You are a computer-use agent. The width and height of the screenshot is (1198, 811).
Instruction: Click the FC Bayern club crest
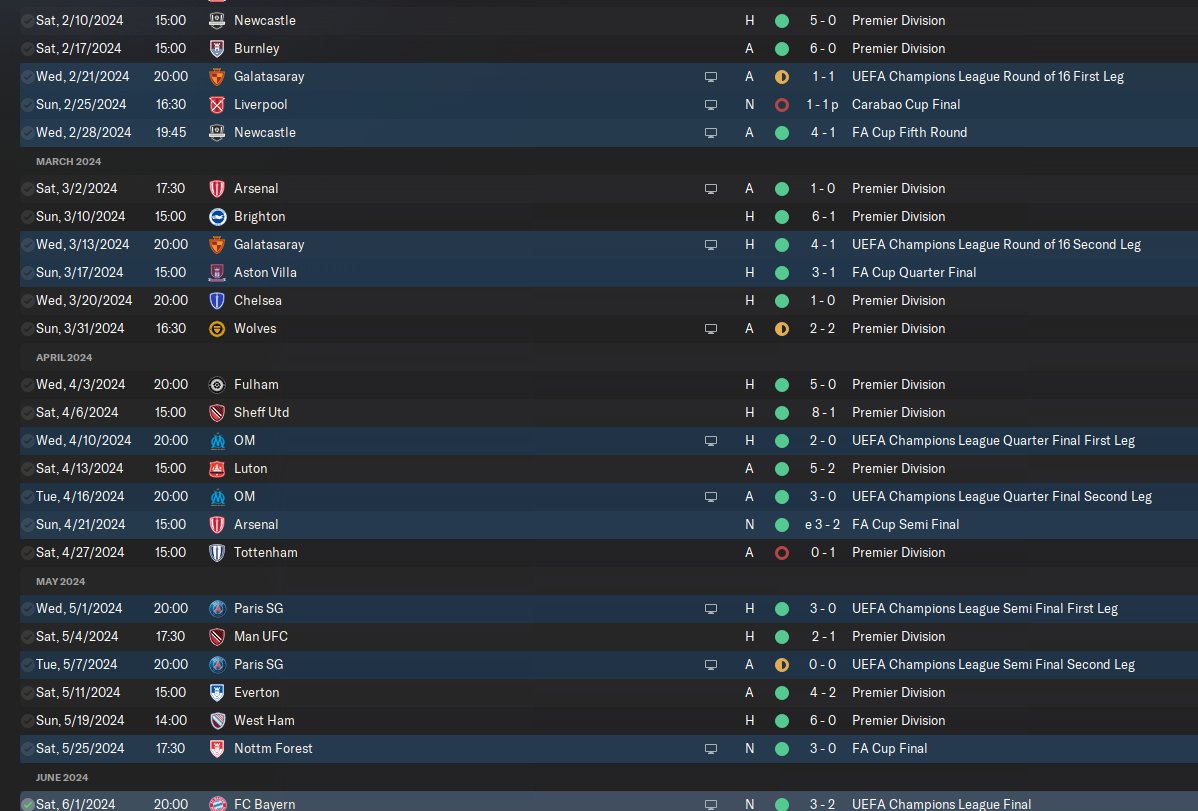tap(217, 803)
